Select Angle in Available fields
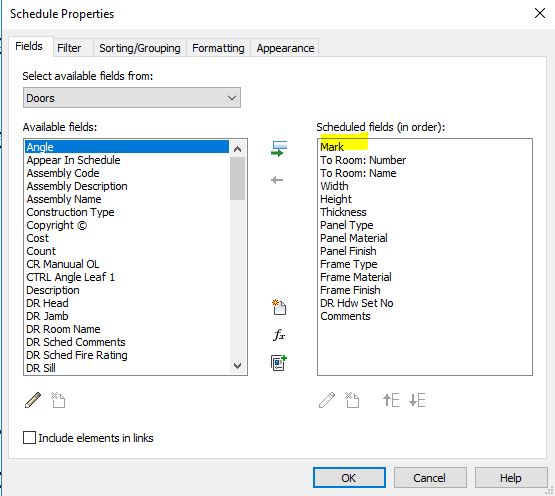 coord(127,147)
